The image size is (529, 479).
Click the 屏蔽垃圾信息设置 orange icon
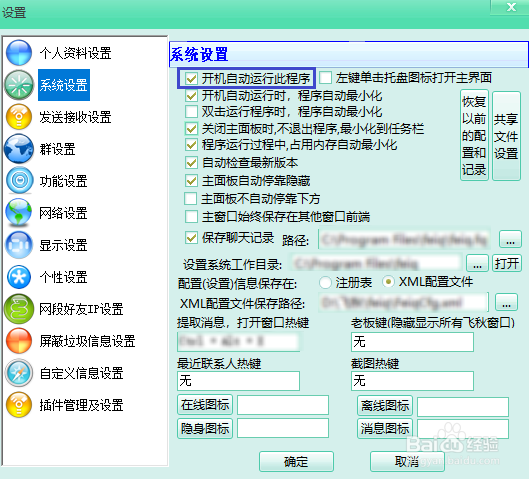19,341
